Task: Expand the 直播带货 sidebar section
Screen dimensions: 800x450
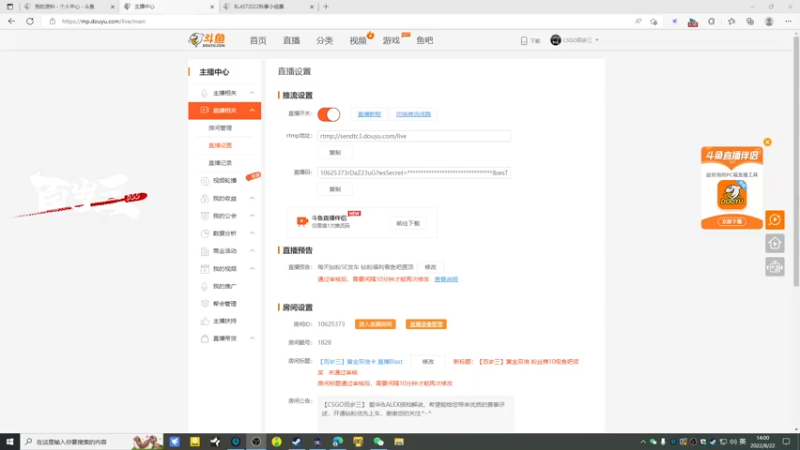Action: point(252,339)
